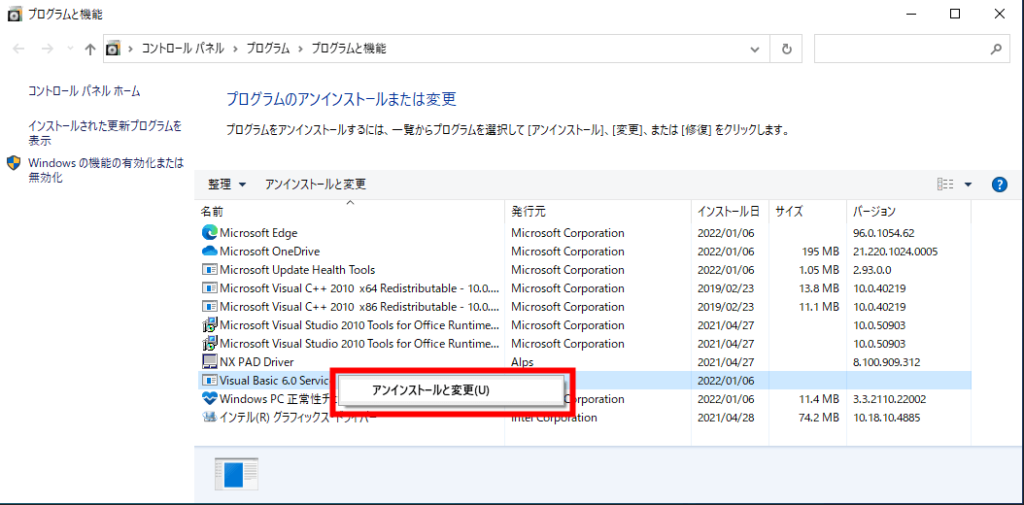
Task: Click the Microsoft Edge program icon
Action: point(209,233)
